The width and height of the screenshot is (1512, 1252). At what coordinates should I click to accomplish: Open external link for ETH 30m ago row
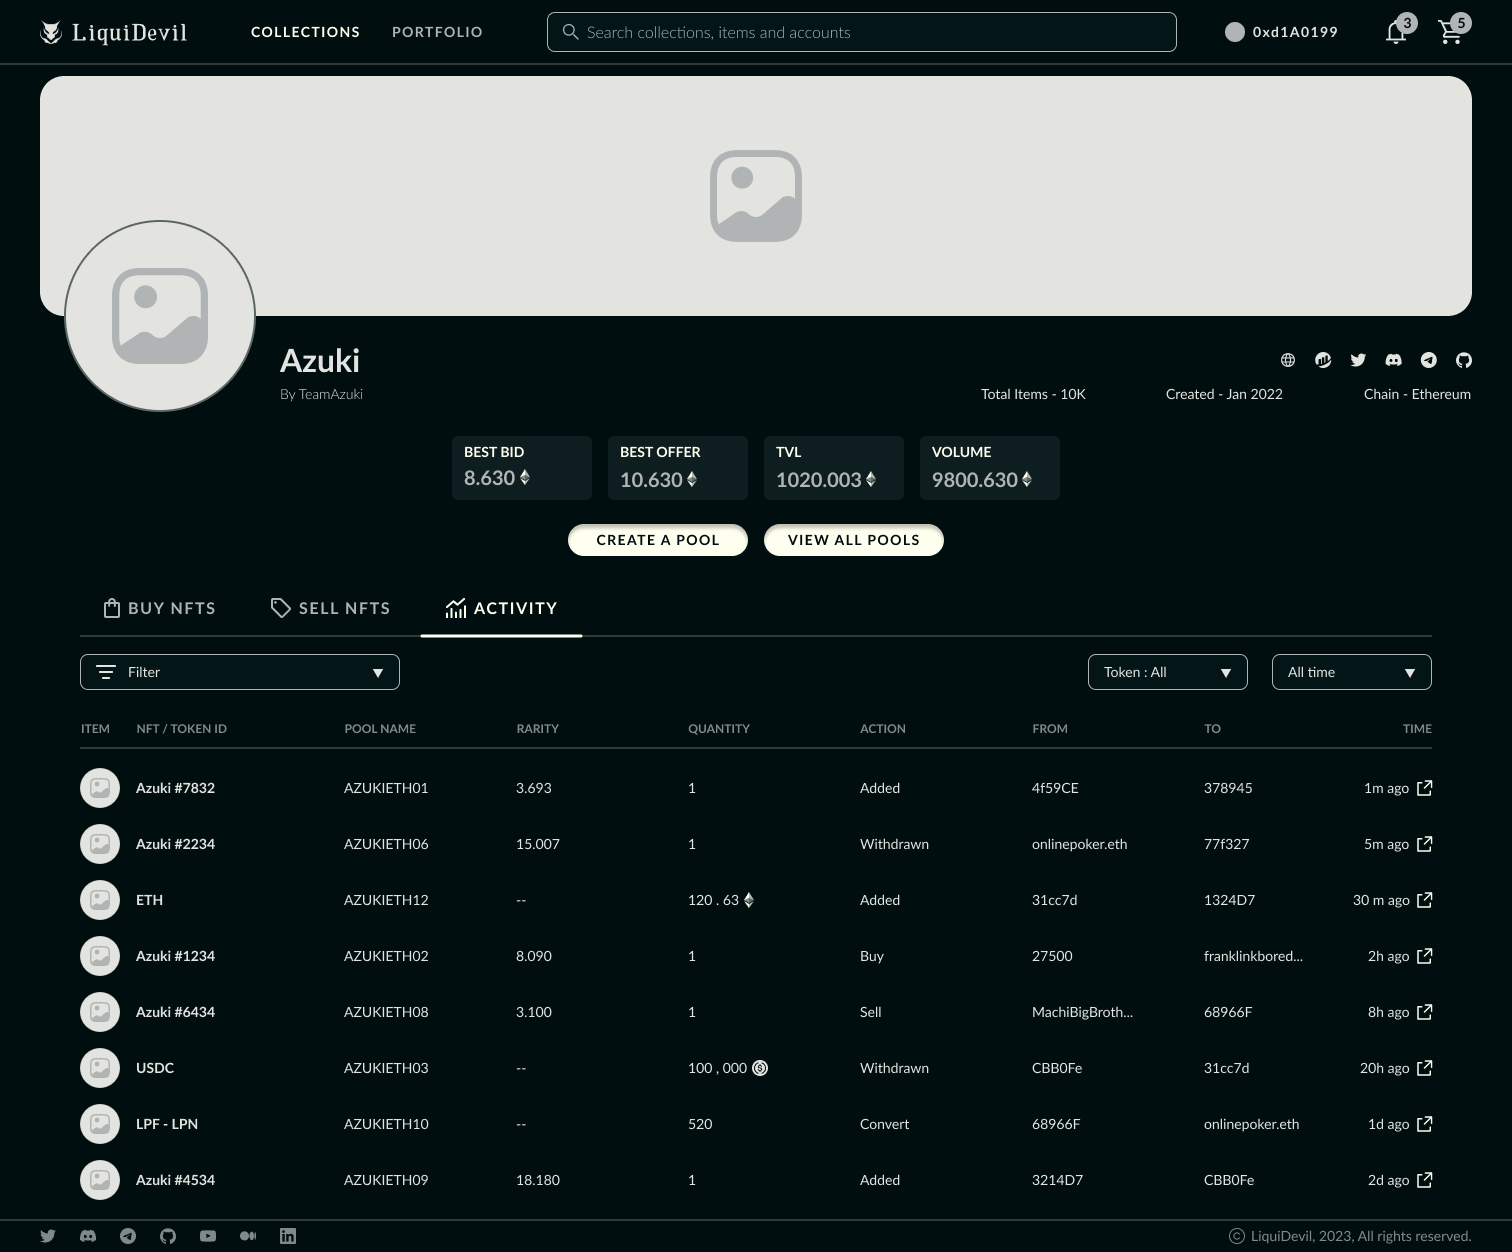1425,900
